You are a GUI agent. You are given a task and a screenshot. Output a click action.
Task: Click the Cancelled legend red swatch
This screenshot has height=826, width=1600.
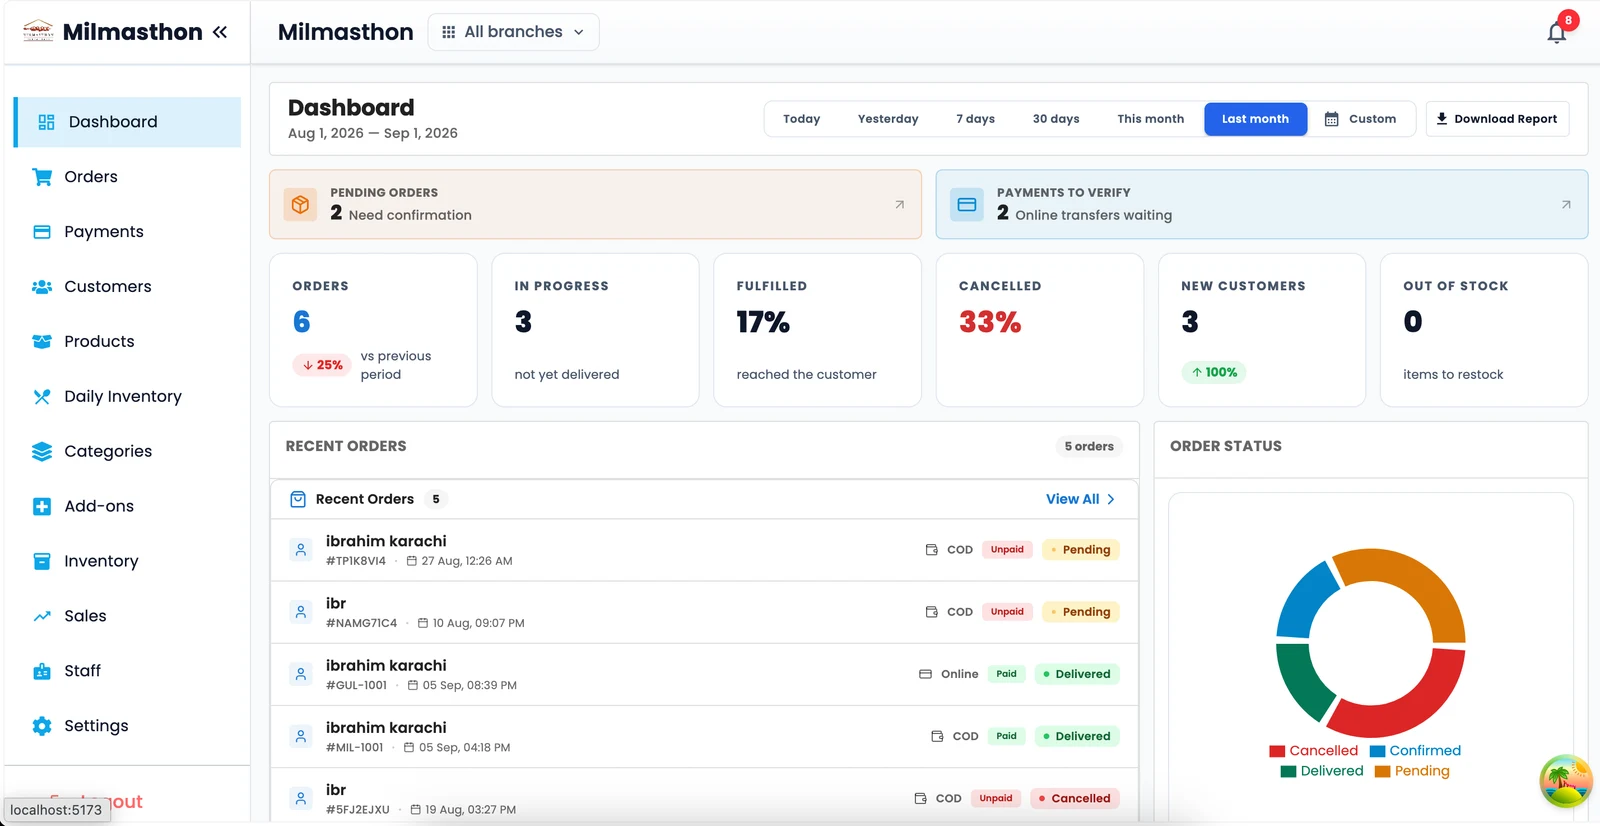click(1277, 751)
